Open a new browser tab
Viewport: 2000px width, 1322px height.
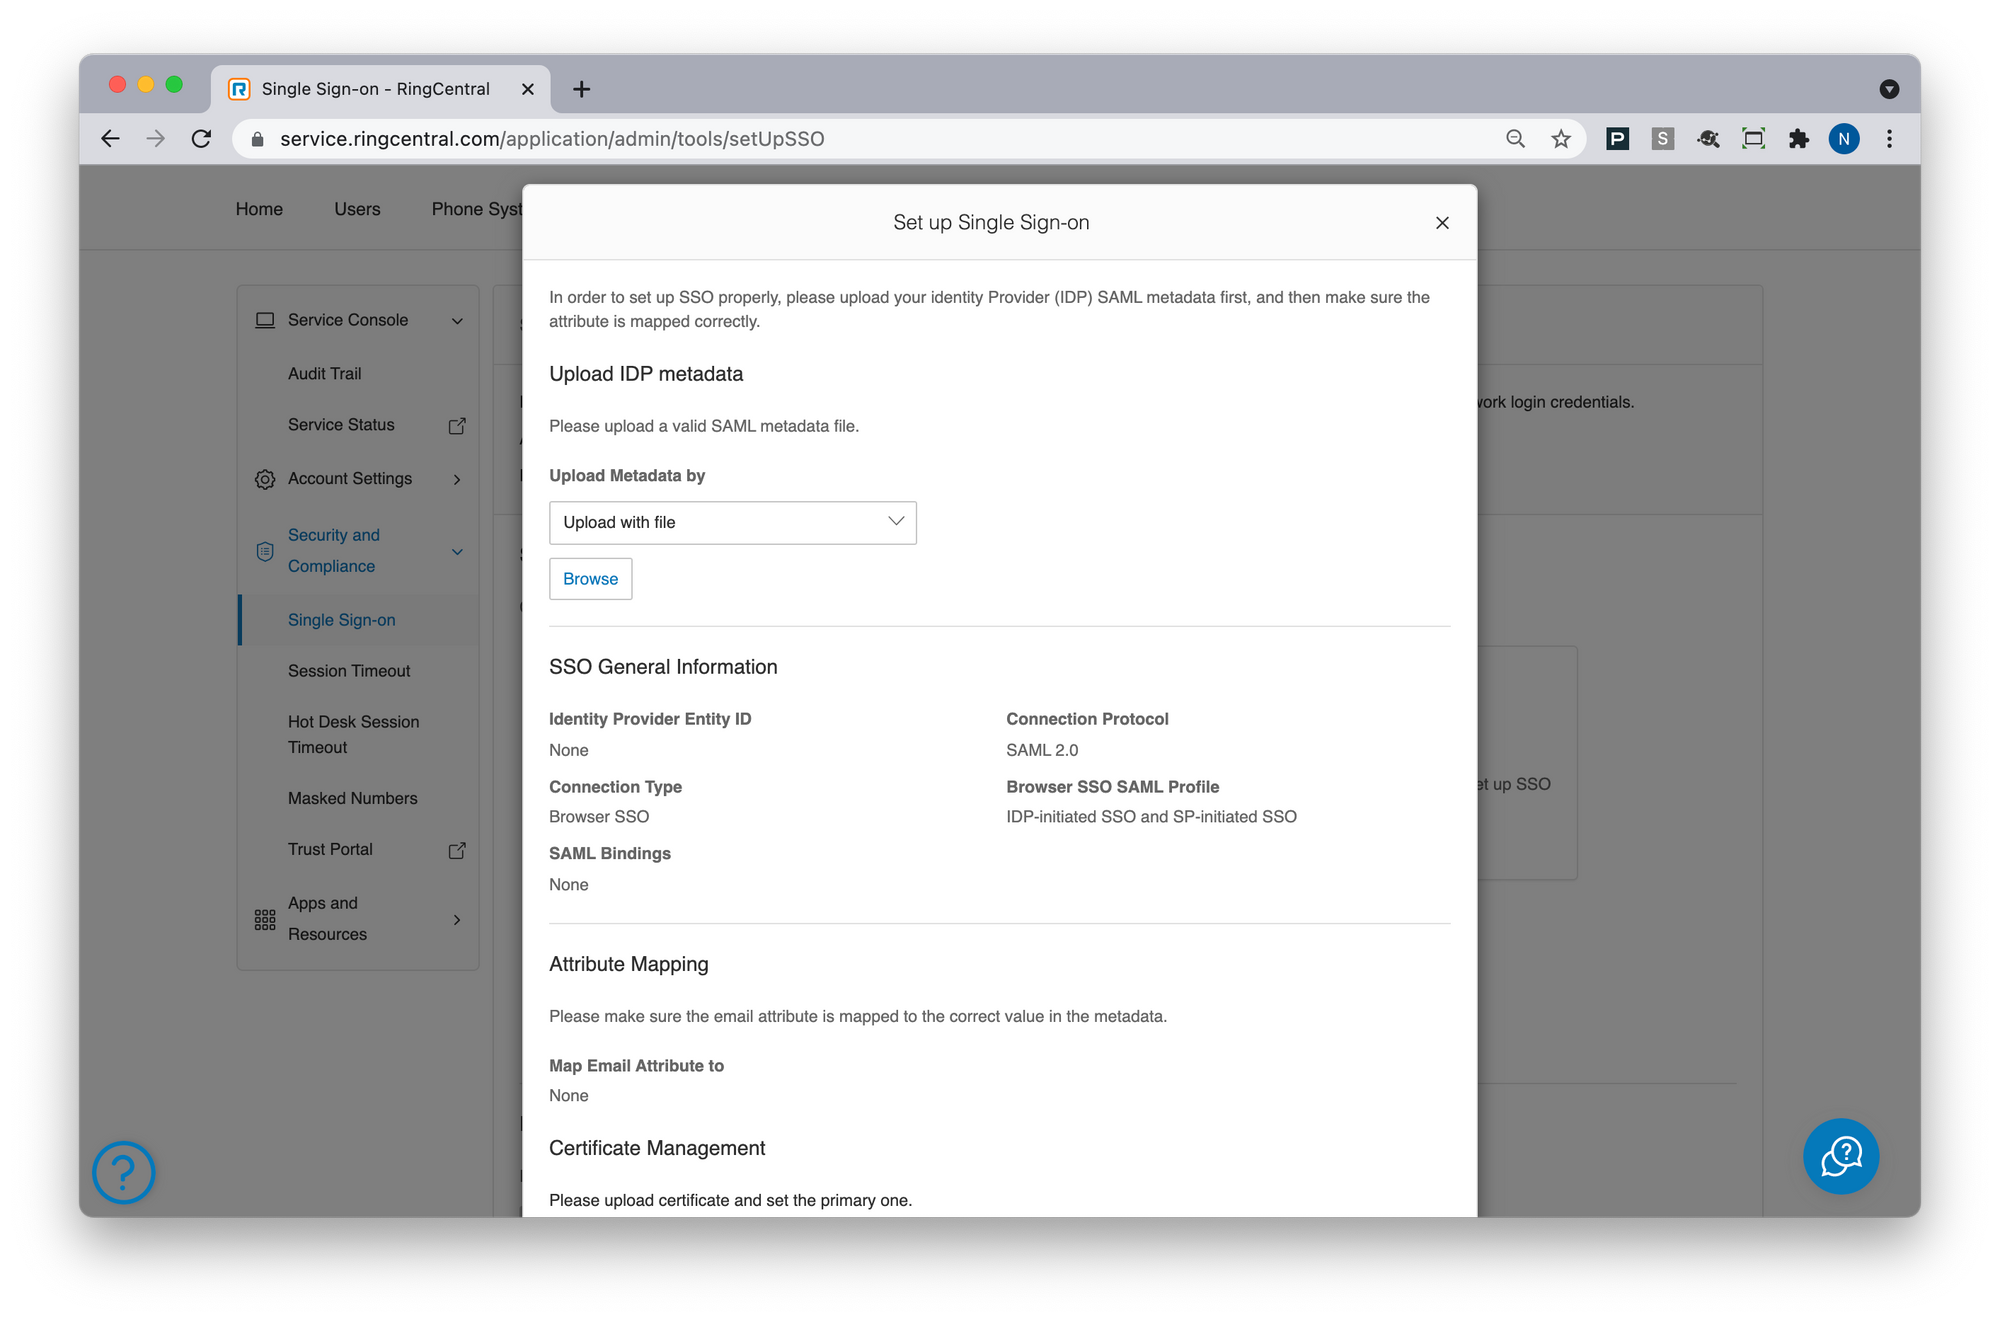(x=581, y=89)
